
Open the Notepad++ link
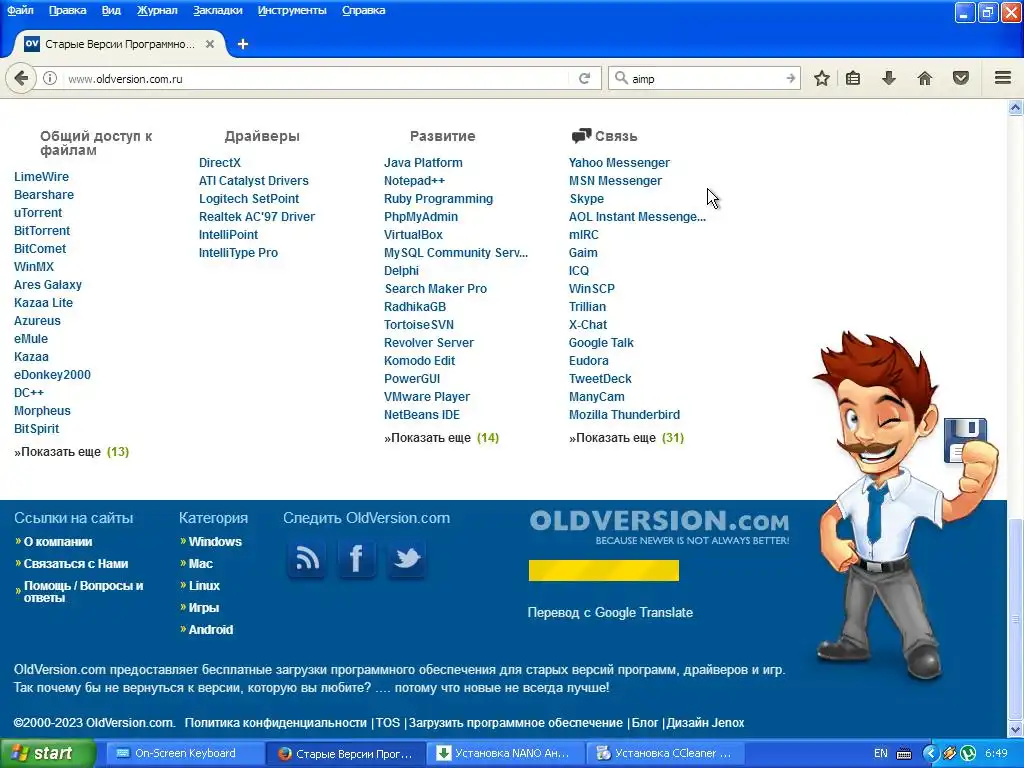click(414, 181)
